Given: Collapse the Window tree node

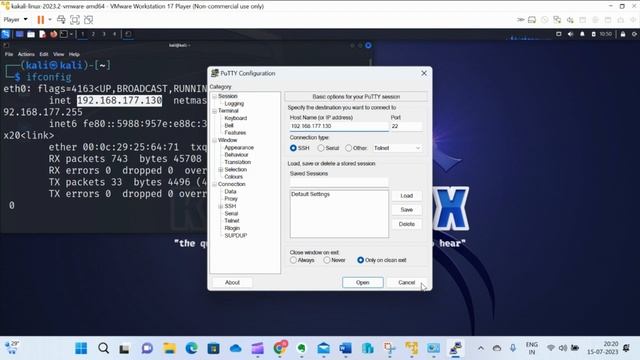Looking at the screenshot, I should [214, 140].
